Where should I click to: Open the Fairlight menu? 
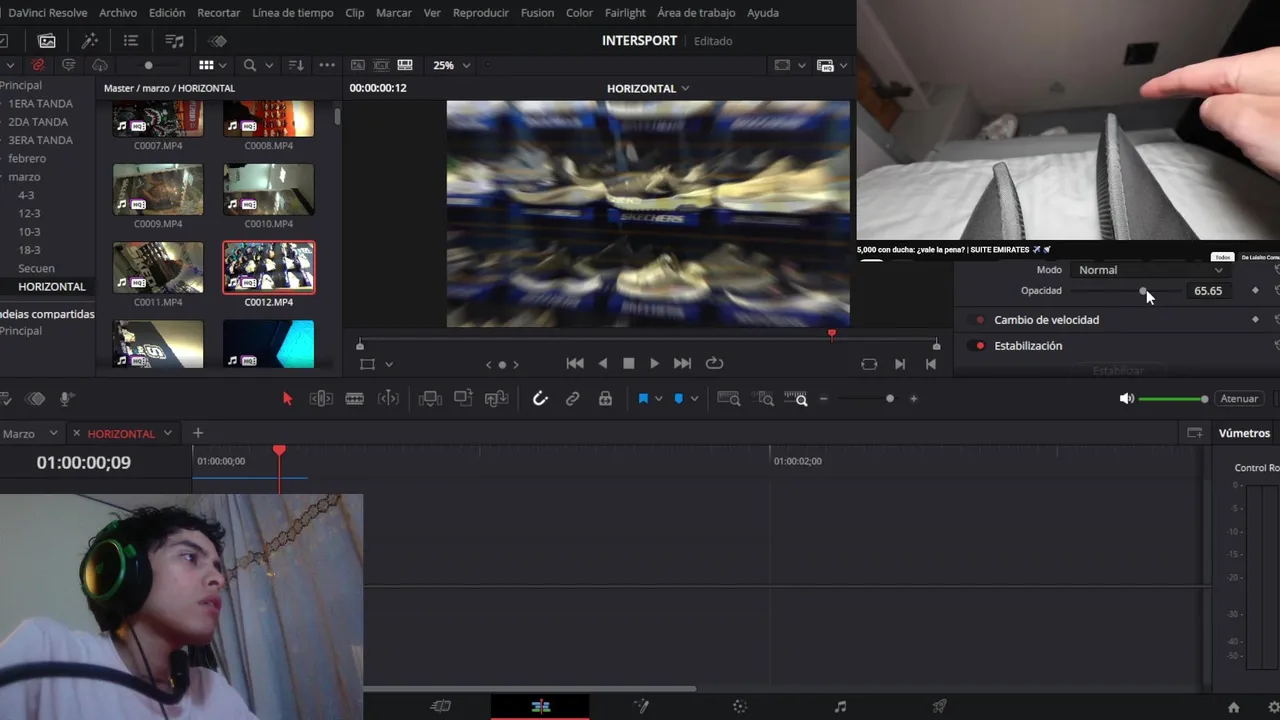click(x=625, y=13)
